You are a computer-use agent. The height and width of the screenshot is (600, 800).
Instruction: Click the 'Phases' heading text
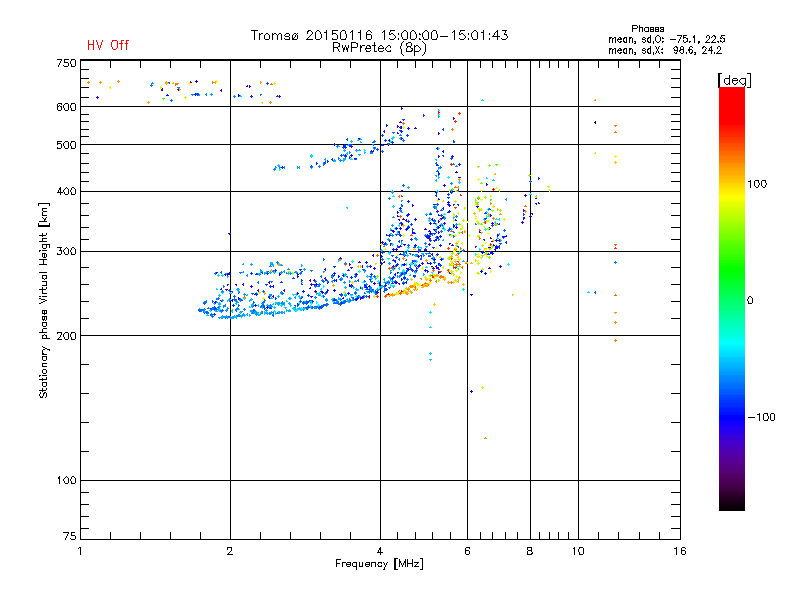[647, 29]
